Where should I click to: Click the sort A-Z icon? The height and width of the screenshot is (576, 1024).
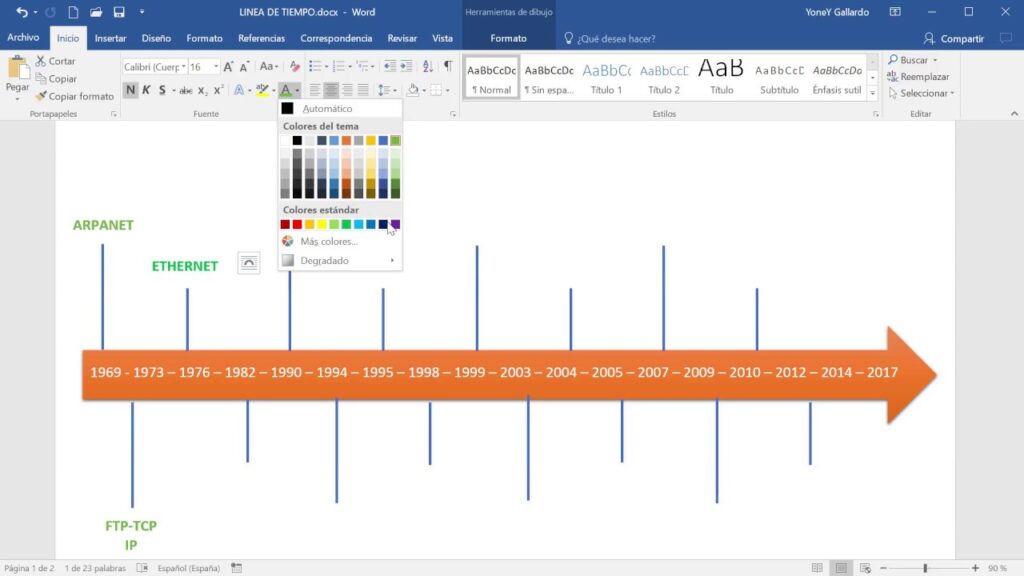tap(427, 66)
